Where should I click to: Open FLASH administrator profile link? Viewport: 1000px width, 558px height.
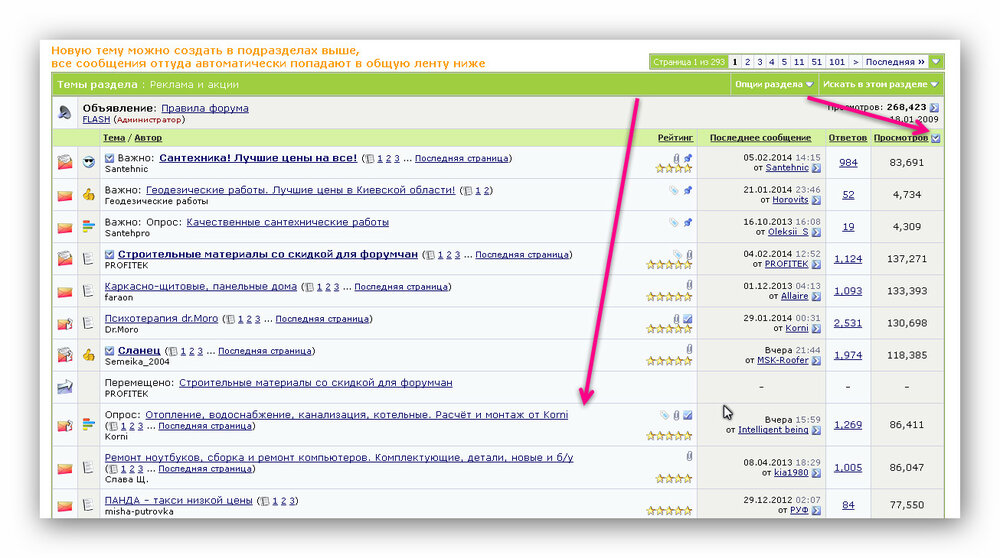point(96,119)
